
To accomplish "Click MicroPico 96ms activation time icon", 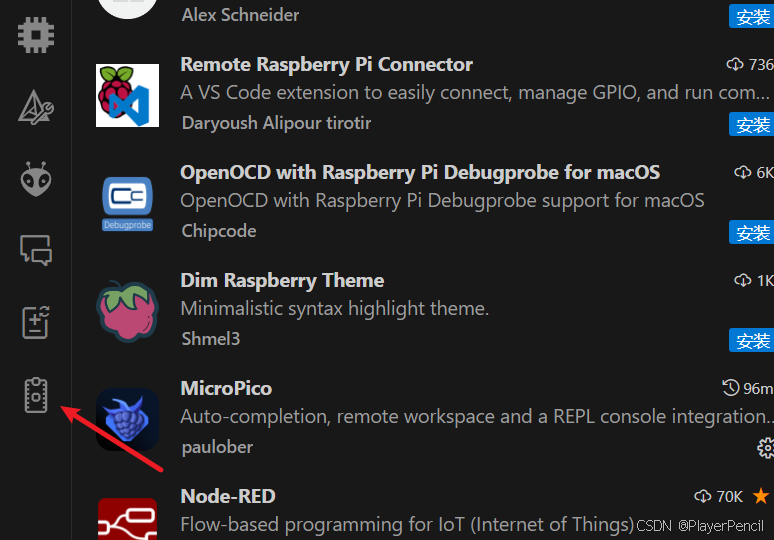I will (x=731, y=388).
